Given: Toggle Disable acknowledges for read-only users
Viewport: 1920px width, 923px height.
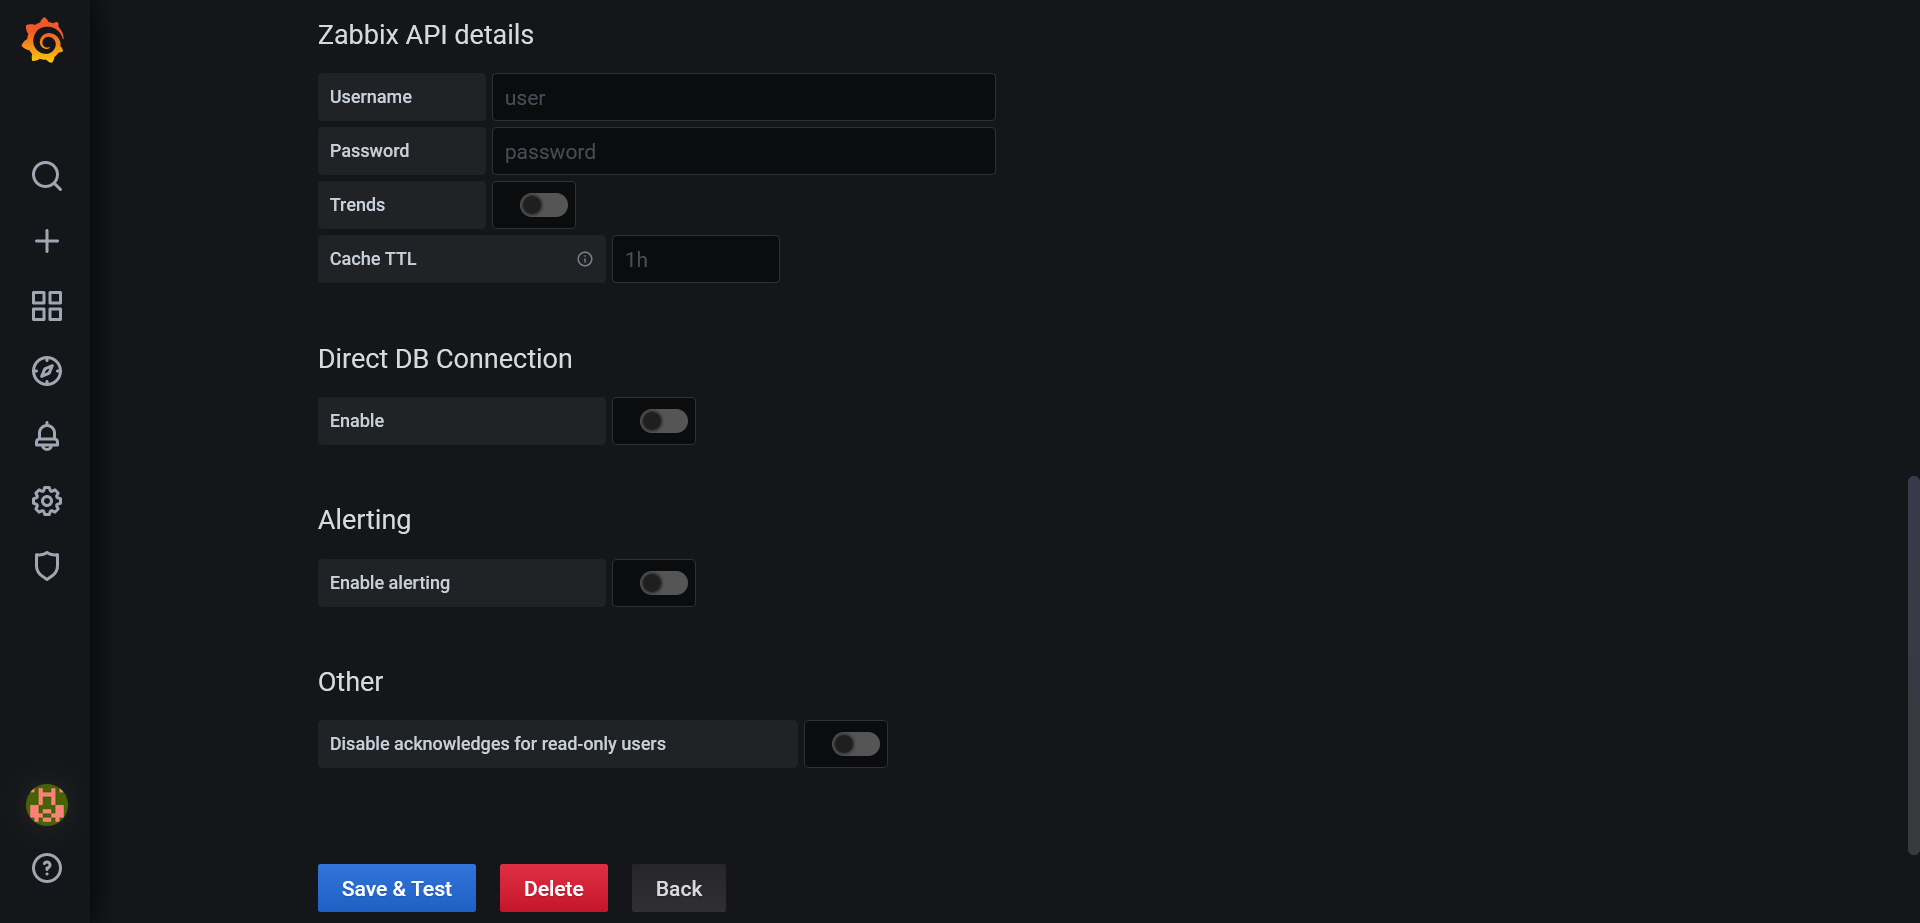Looking at the screenshot, I should 846,743.
